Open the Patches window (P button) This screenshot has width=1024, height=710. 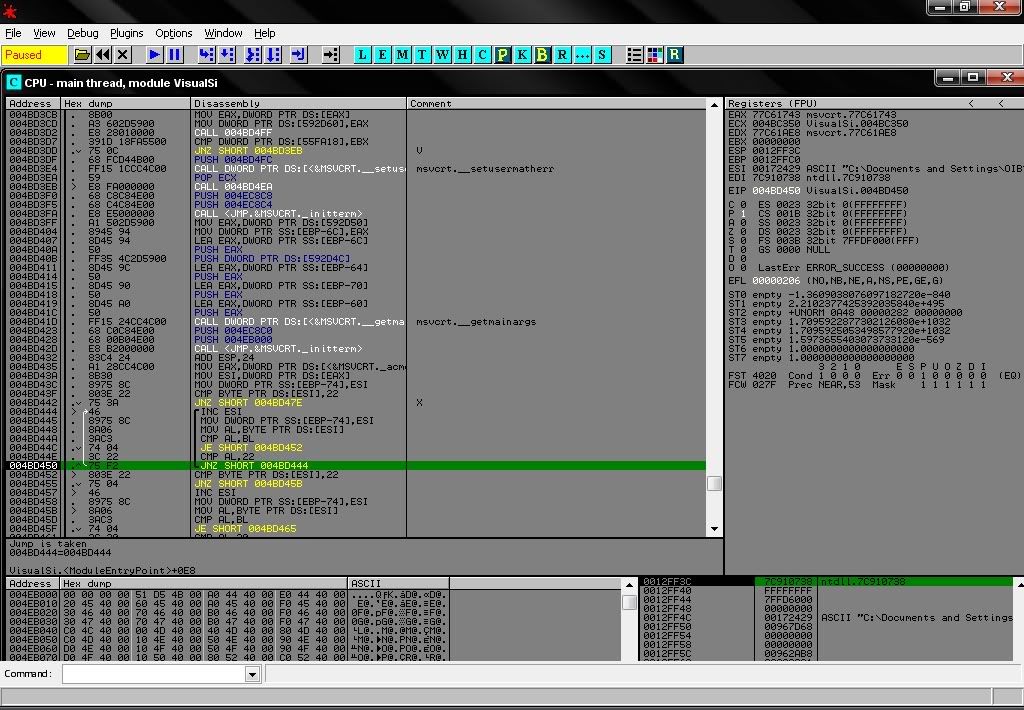(x=502, y=55)
